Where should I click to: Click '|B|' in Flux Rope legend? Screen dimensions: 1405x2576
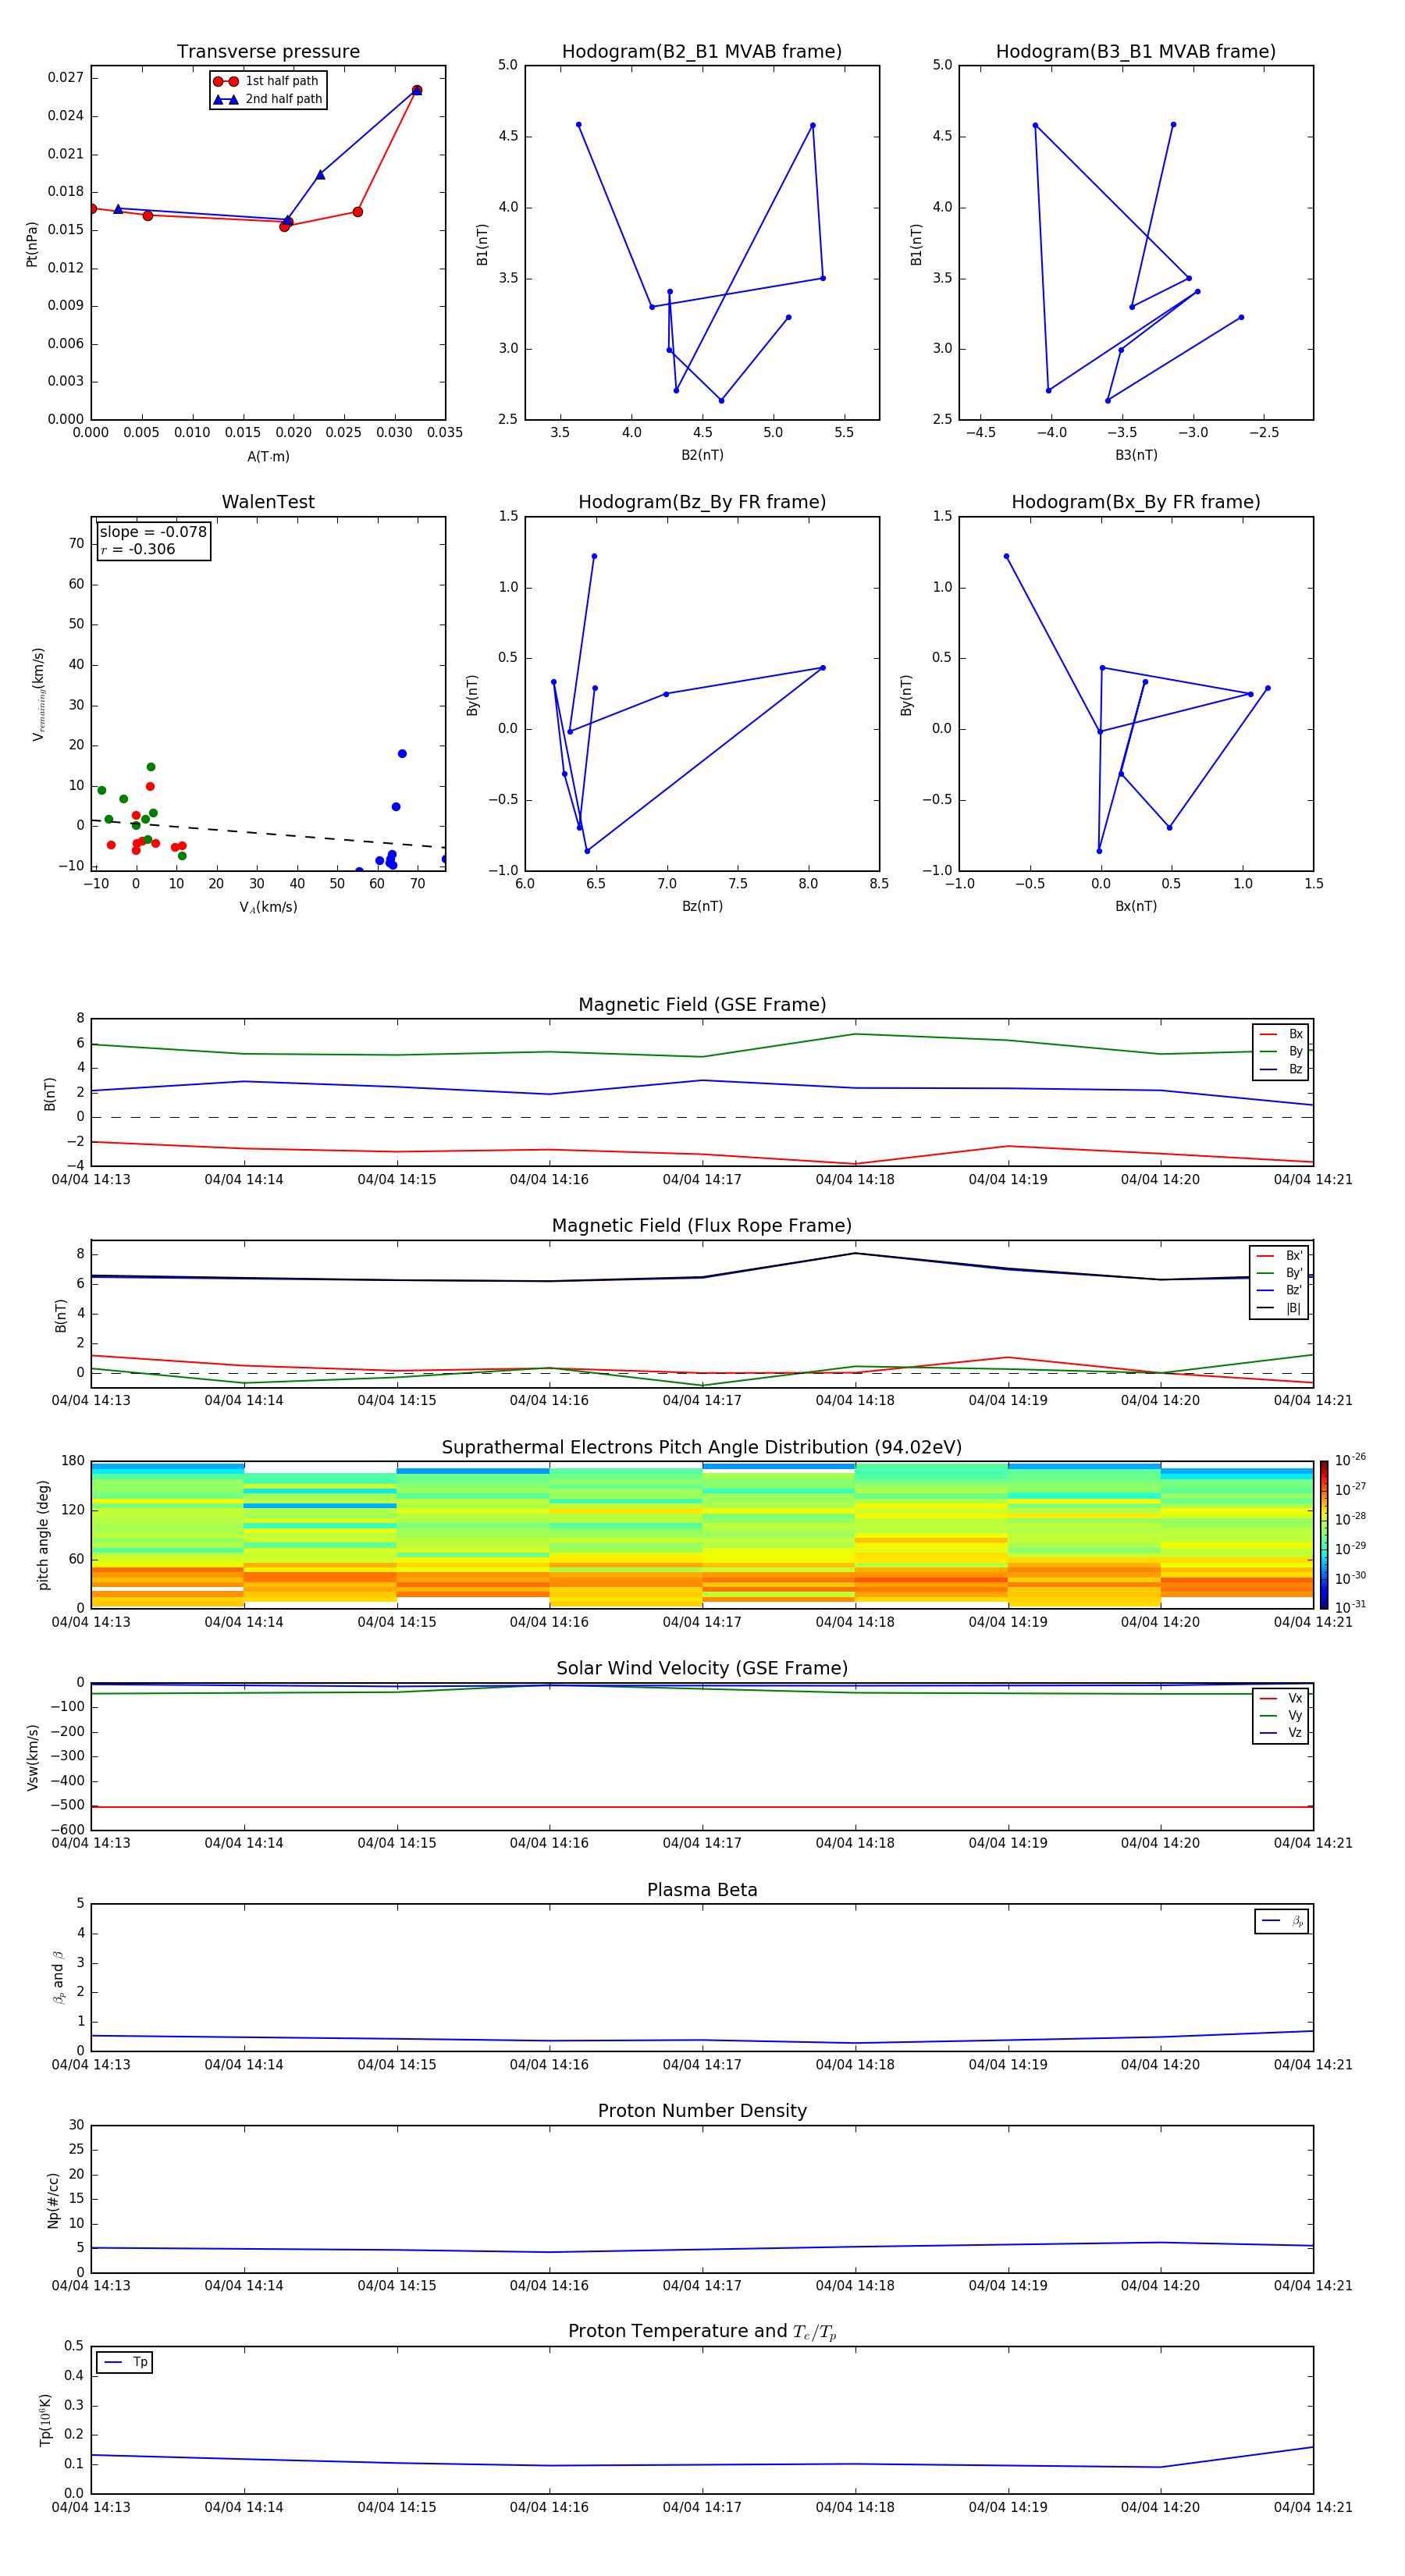pyautogui.click(x=1293, y=1308)
